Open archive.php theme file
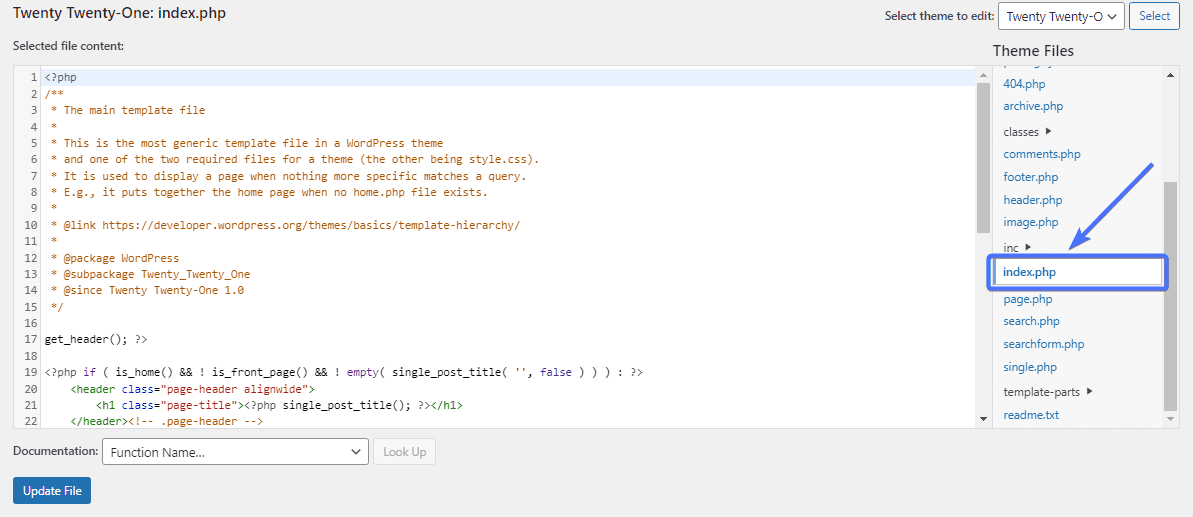Viewport: 1193px width, 517px height. pos(1033,106)
